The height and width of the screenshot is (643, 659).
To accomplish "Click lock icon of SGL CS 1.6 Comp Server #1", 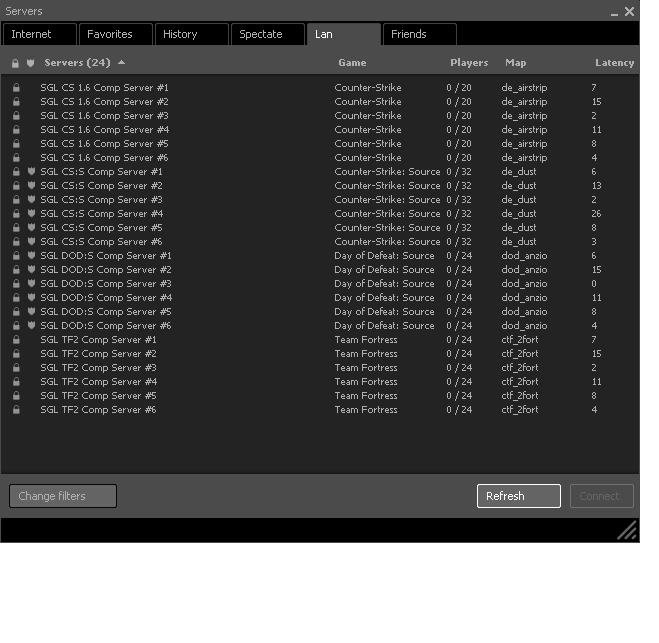I will point(16,87).
